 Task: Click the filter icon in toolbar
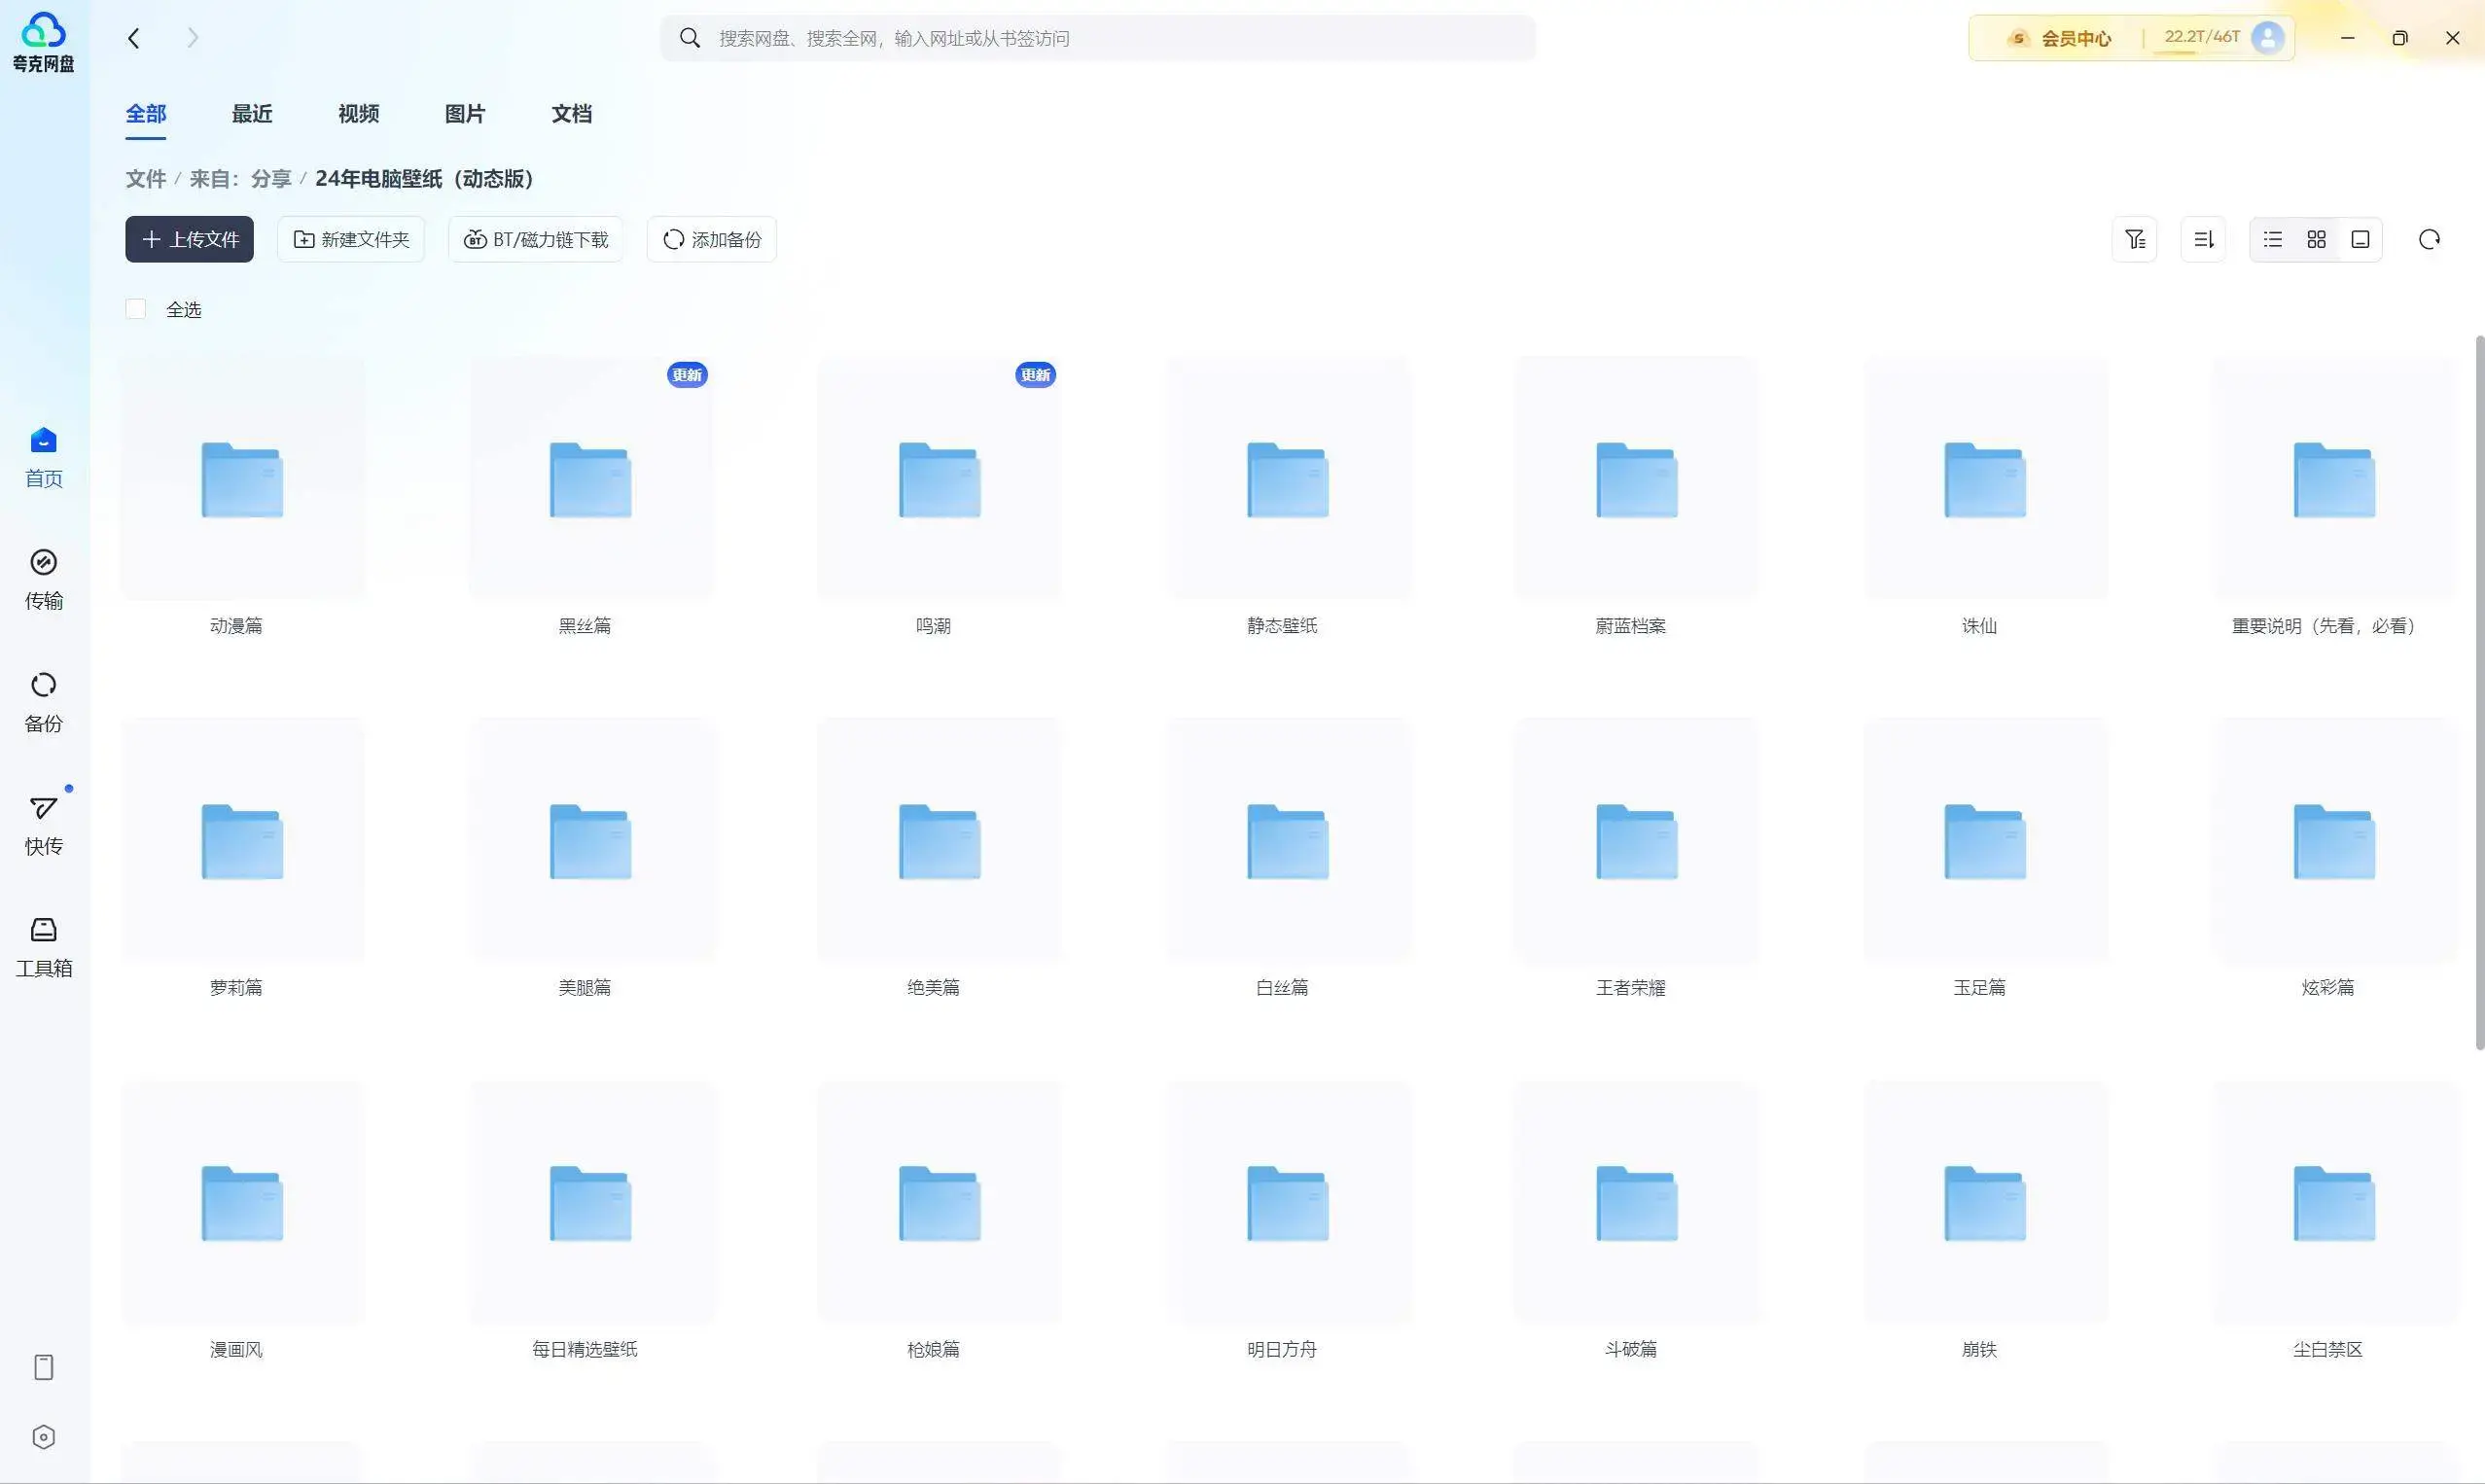coord(2134,240)
